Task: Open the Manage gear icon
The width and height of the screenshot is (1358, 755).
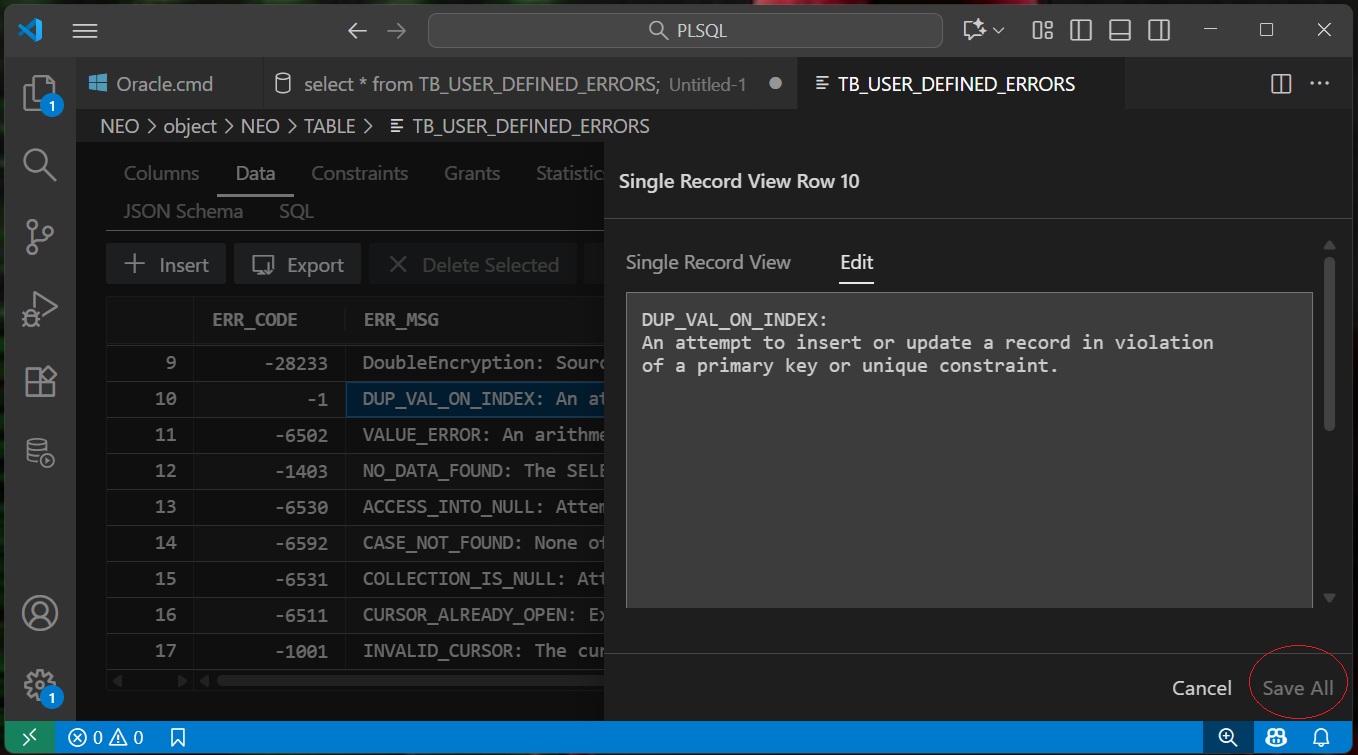Action: pos(39,685)
